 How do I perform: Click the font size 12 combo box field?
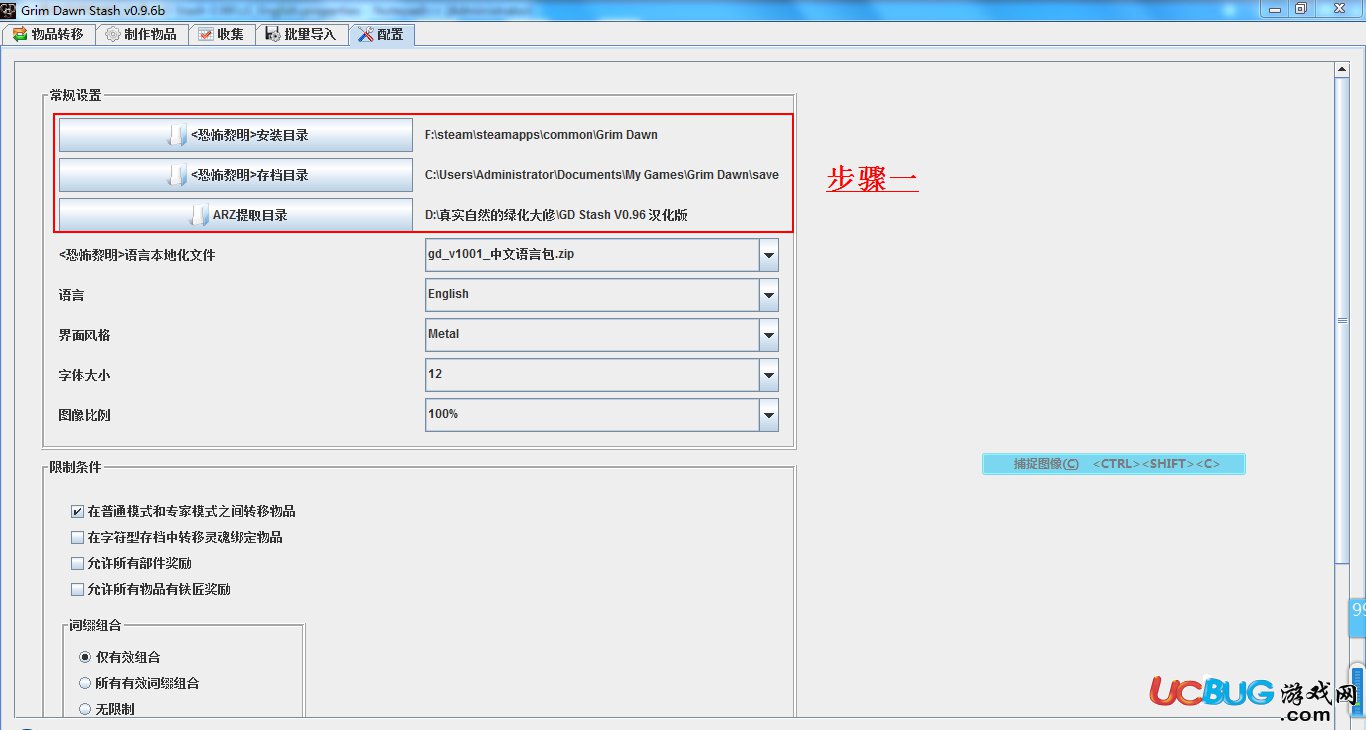[x=602, y=375]
